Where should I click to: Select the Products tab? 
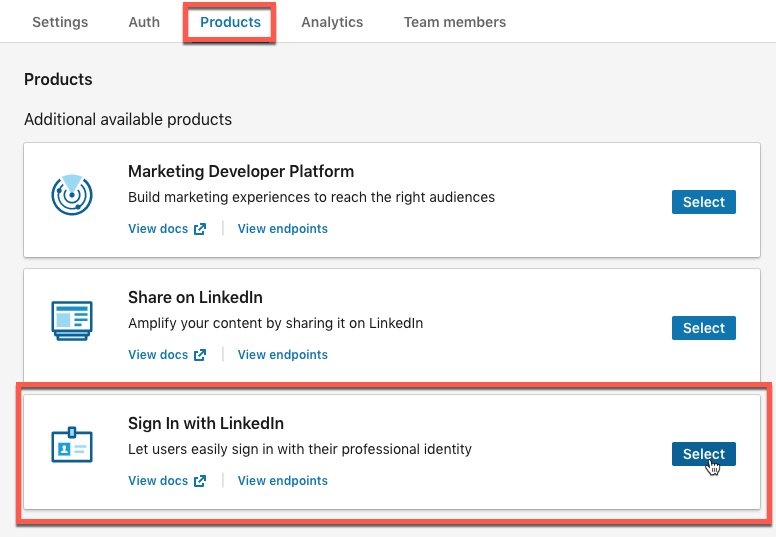[x=230, y=22]
